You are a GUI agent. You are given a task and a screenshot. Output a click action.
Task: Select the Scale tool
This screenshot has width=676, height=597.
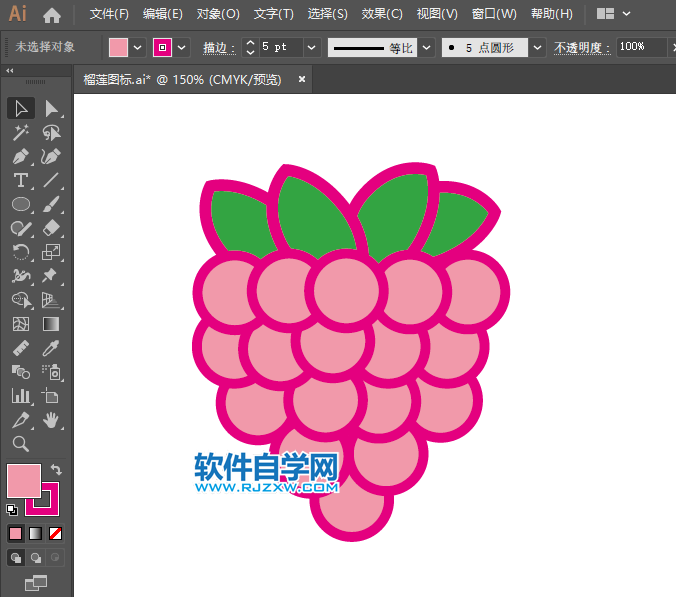(x=51, y=252)
